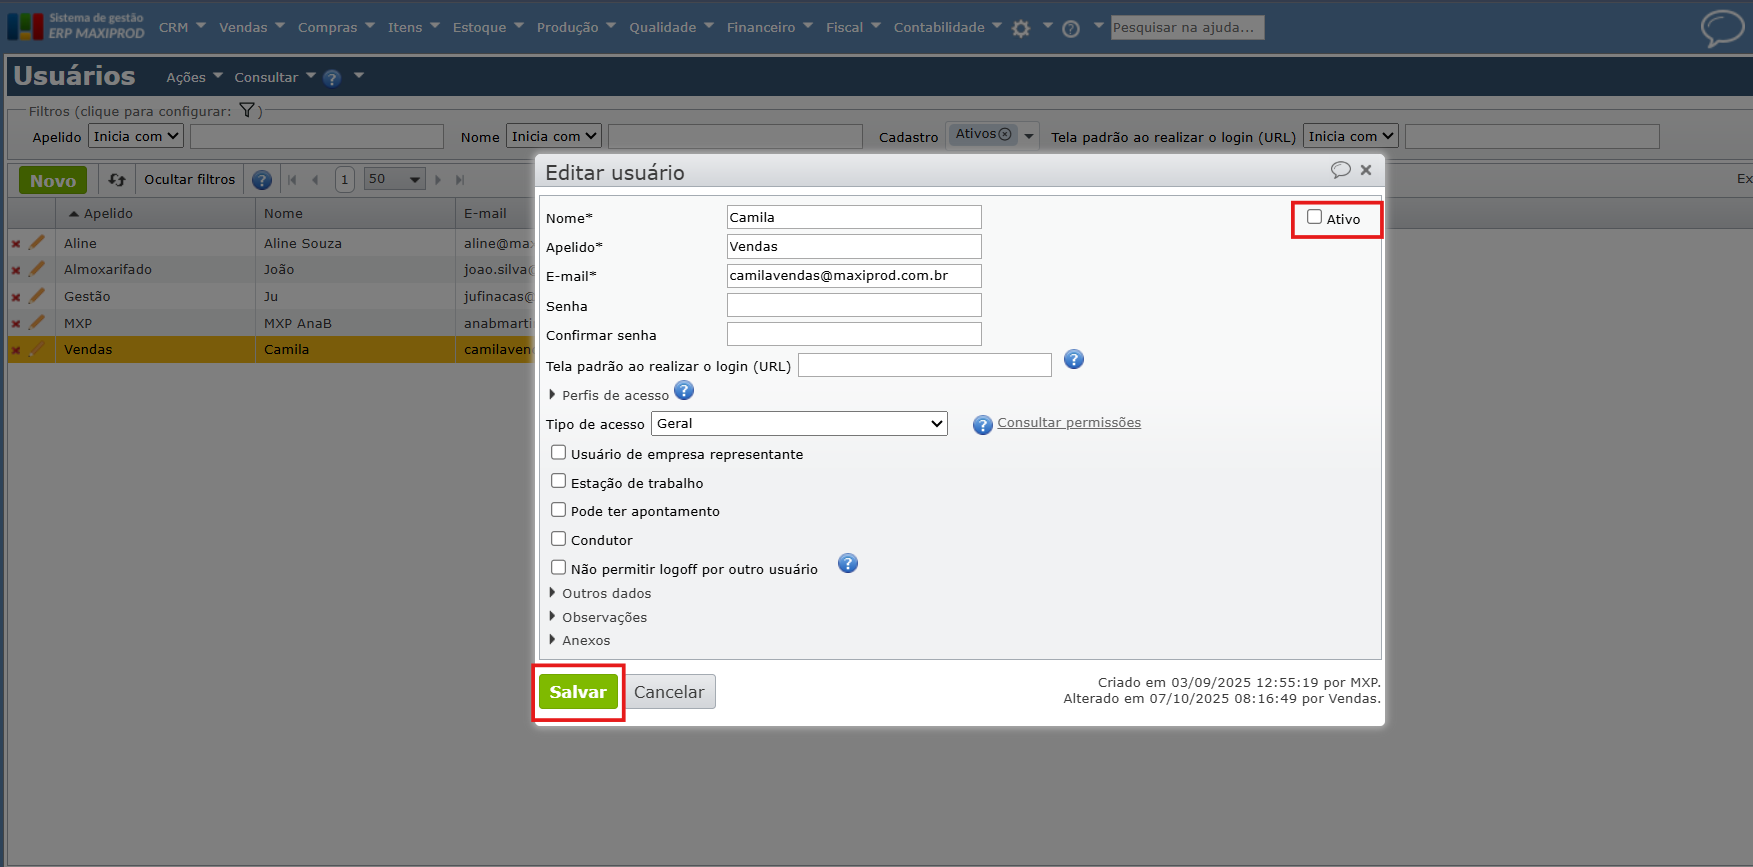This screenshot has width=1753, height=867.
Task: Open the Consultar menu
Action: [275, 77]
